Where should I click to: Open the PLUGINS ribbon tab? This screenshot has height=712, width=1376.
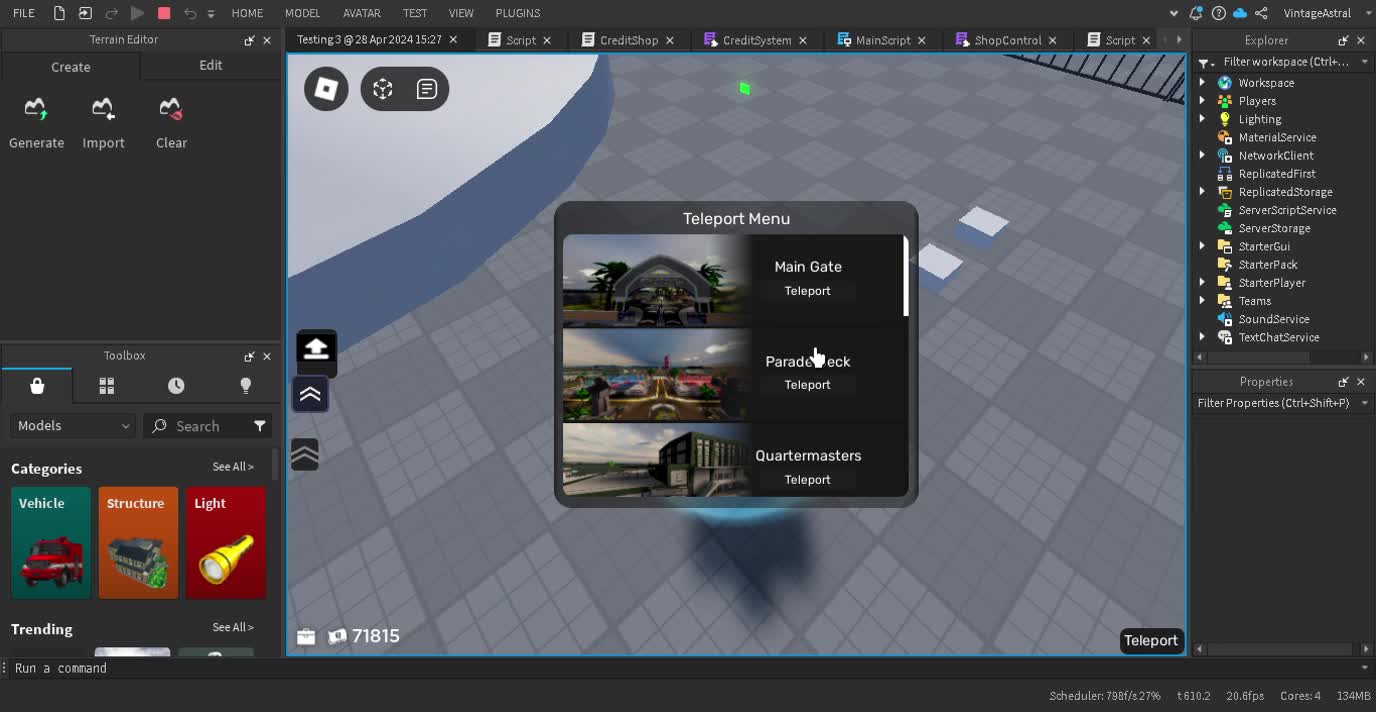pos(518,13)
